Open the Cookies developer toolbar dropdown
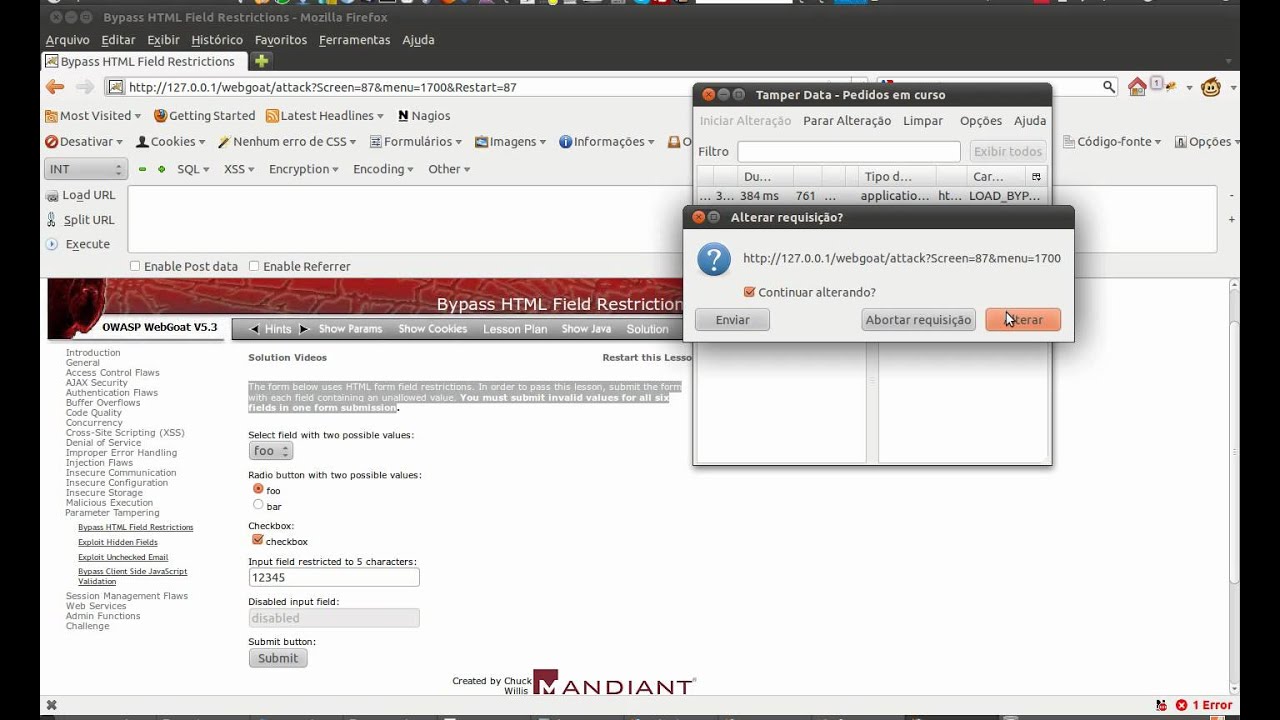Image resolution: width=1280 pixels, height=720 pixels. [x=170, y=142]
